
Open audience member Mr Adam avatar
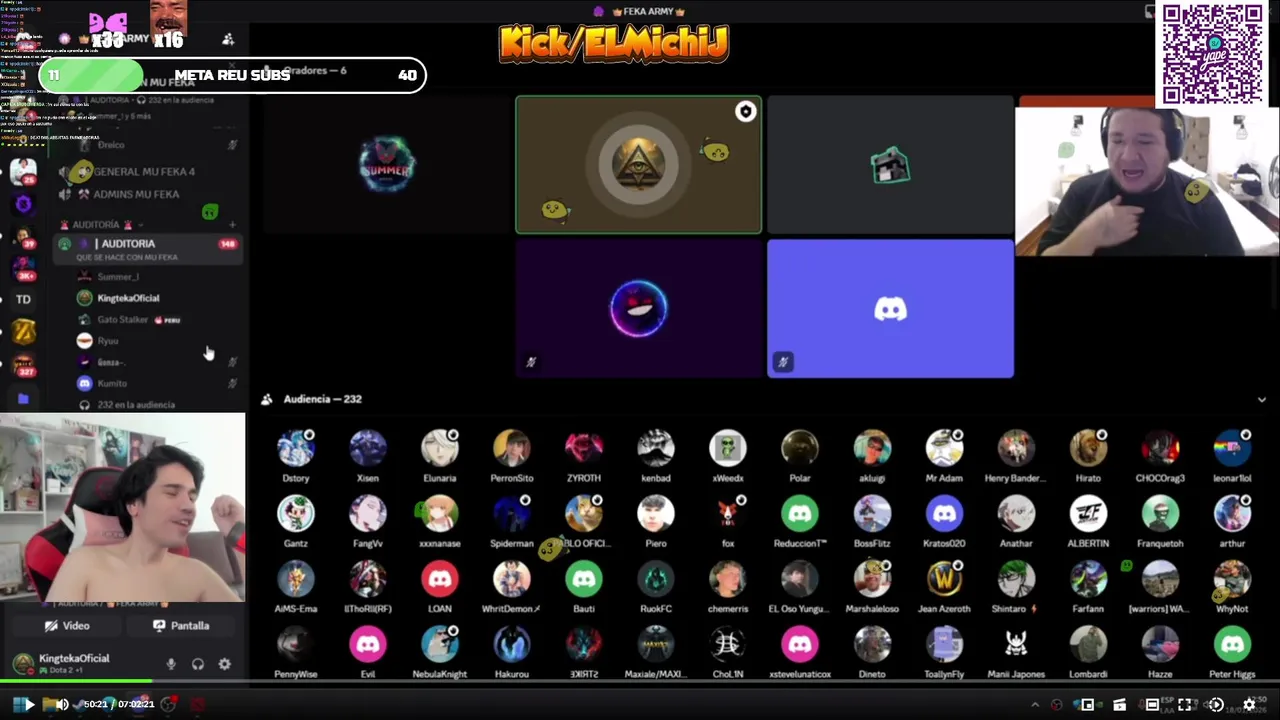(944, 449)
